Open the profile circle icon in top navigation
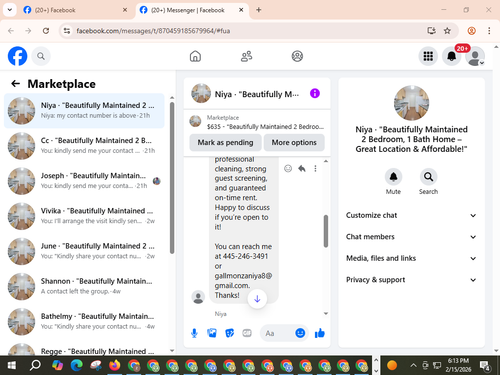Viewport: 500px width, 375px height. [x=297, y=56]
